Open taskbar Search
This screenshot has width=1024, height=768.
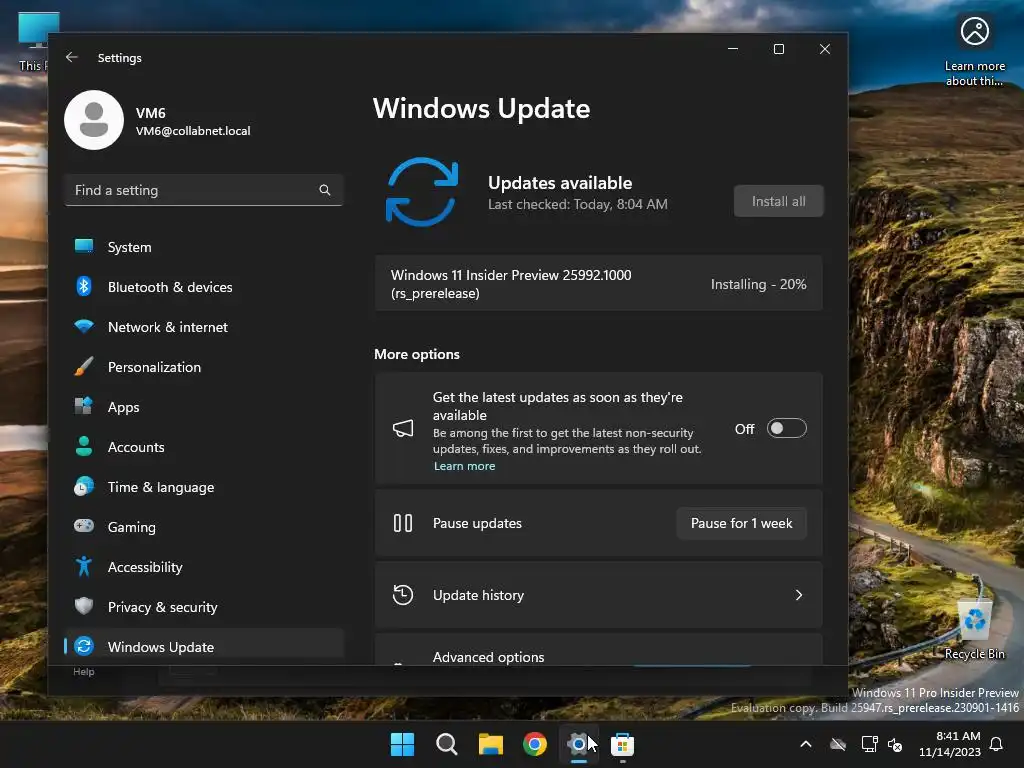(447, 744)
